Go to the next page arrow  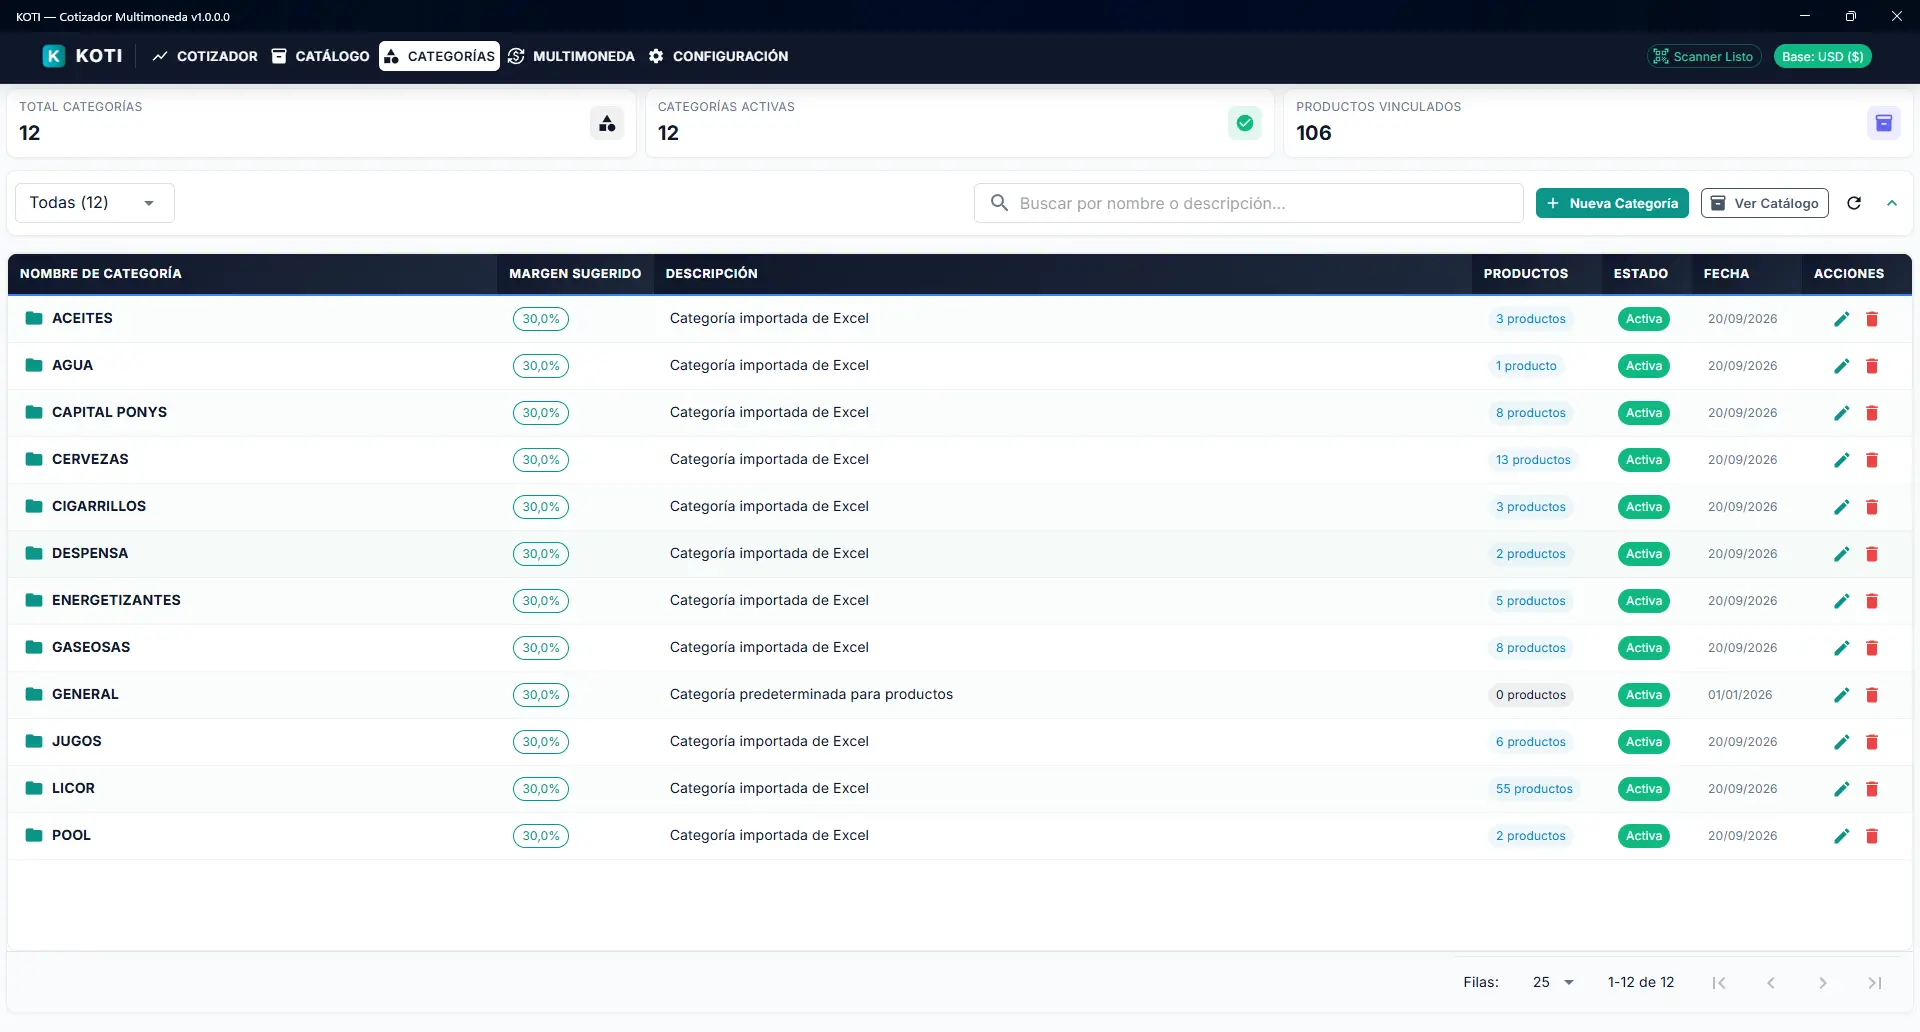[1823, 983]
